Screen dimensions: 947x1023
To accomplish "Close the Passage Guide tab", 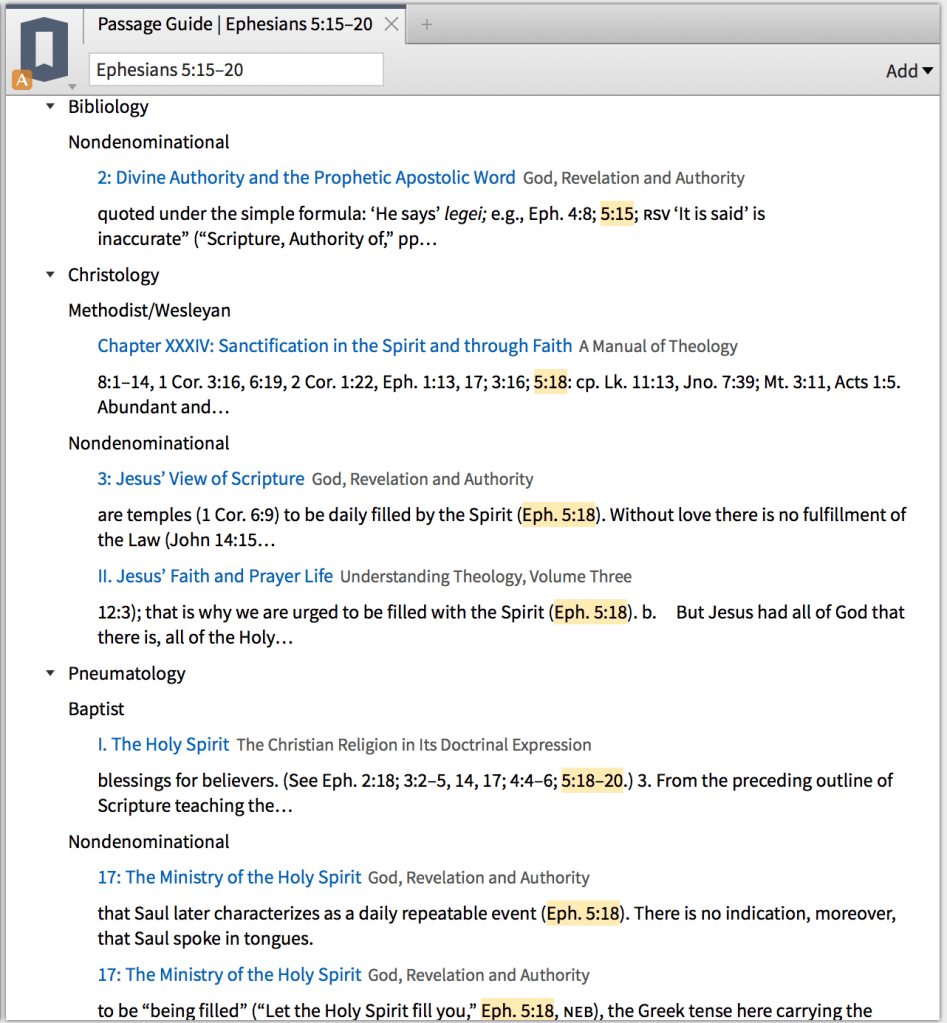I will pyautogui.click(x=390, y=24).
